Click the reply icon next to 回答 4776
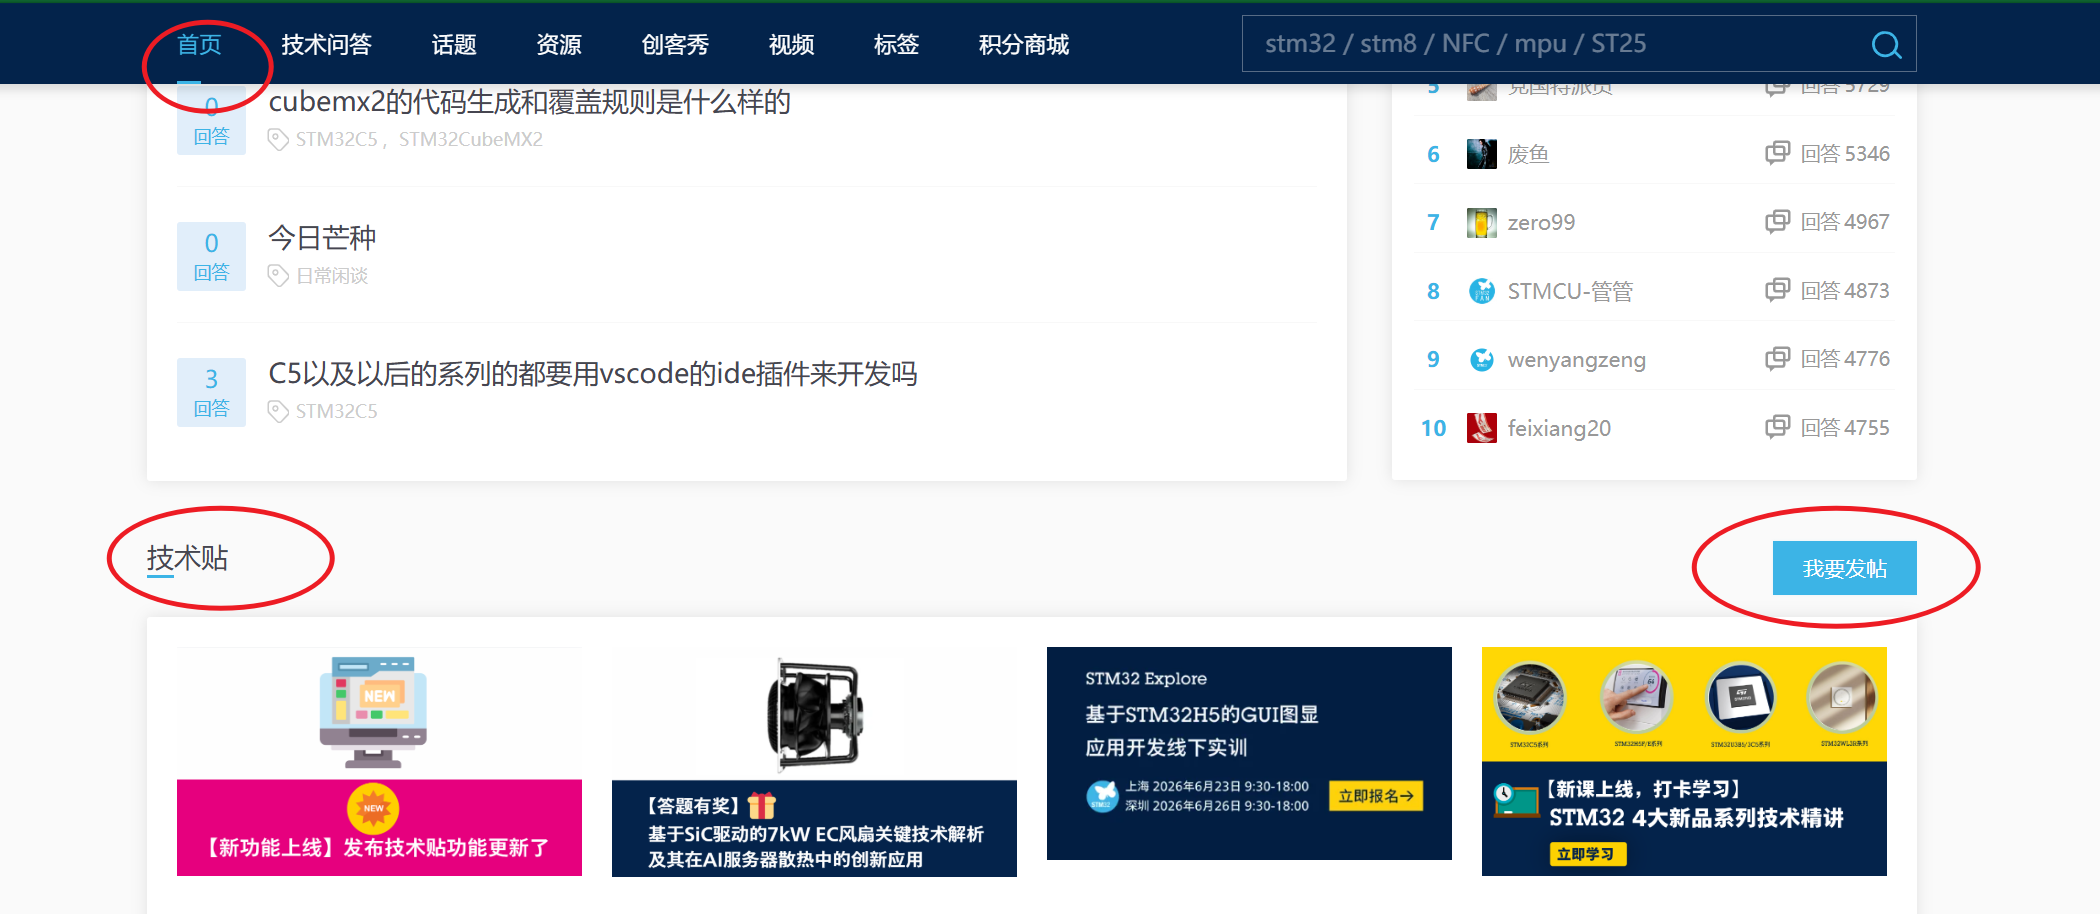 [1777, 358]
